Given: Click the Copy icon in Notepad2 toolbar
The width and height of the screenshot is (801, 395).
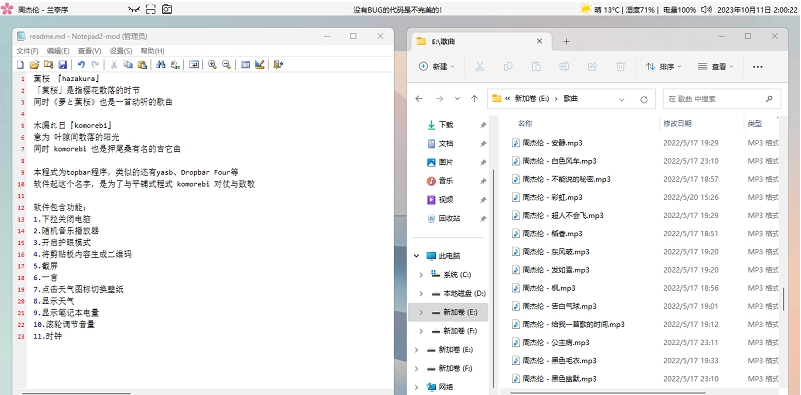Looking at the screenshot, I should click(128, 64).
